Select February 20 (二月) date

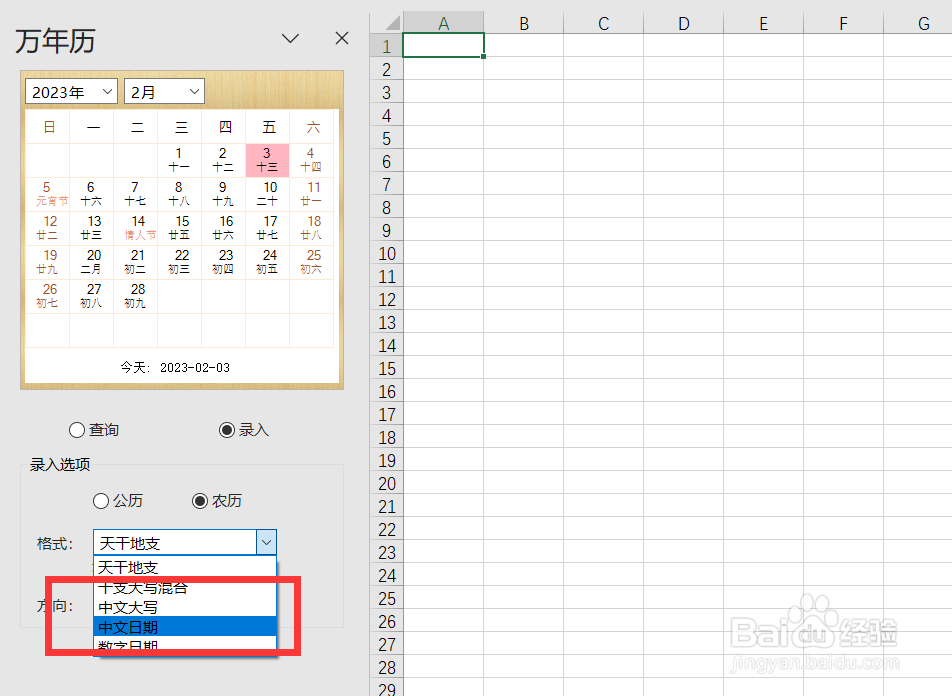click(91, 262)
